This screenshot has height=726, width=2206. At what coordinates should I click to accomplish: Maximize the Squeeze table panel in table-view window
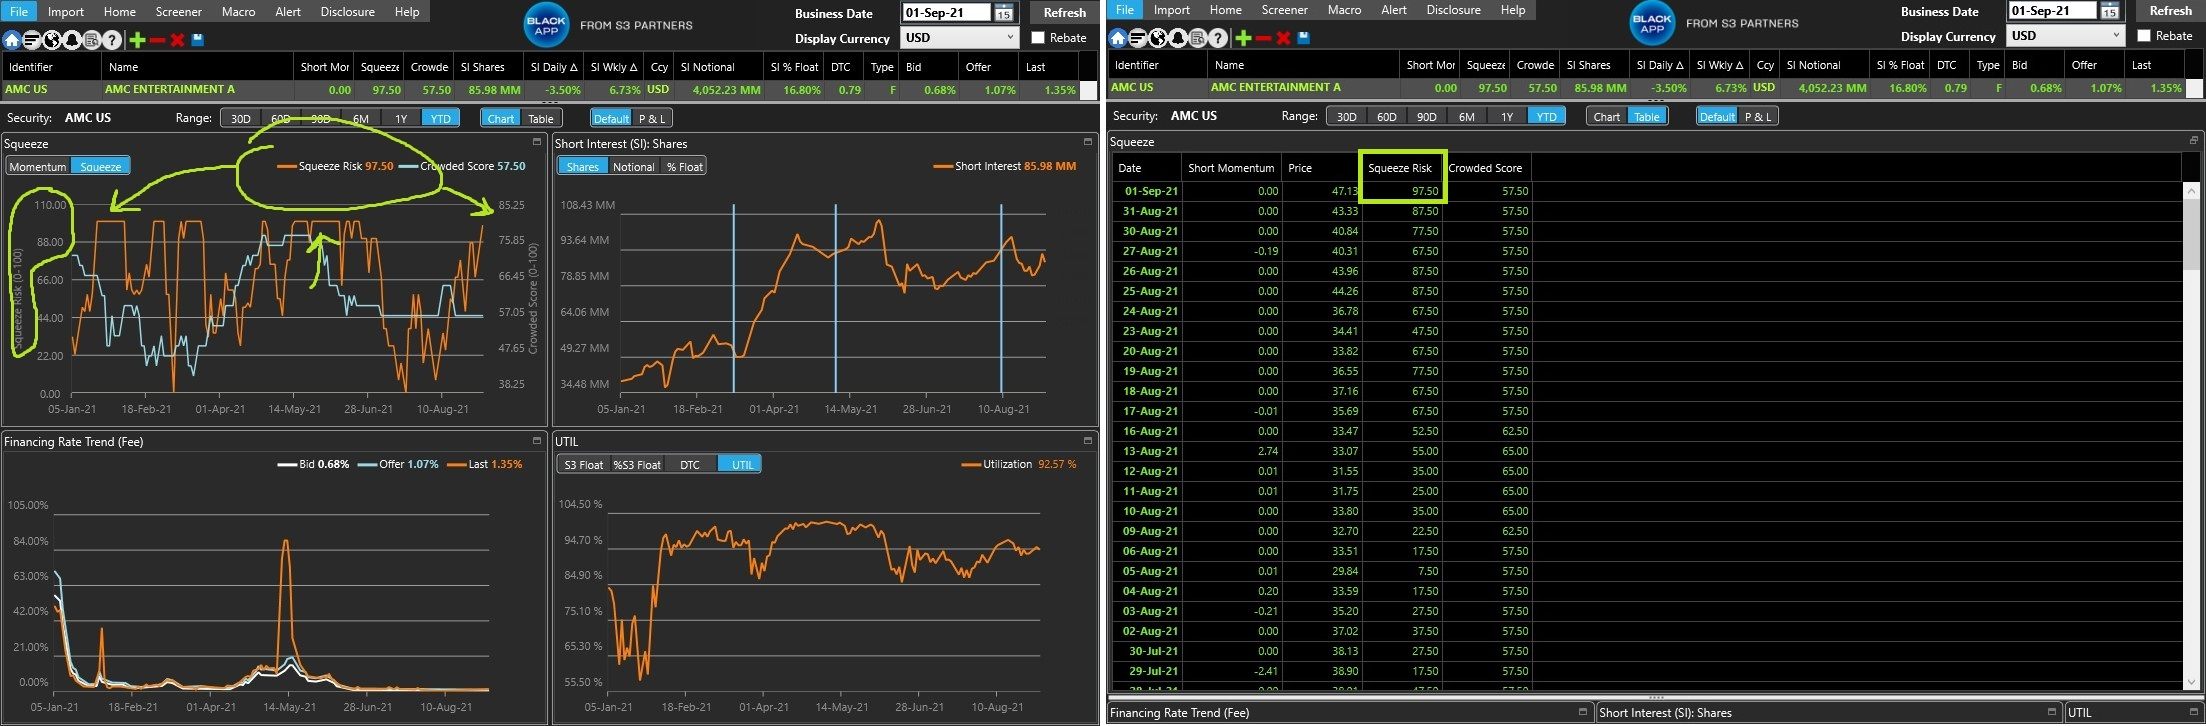[x=2194, y=141]
